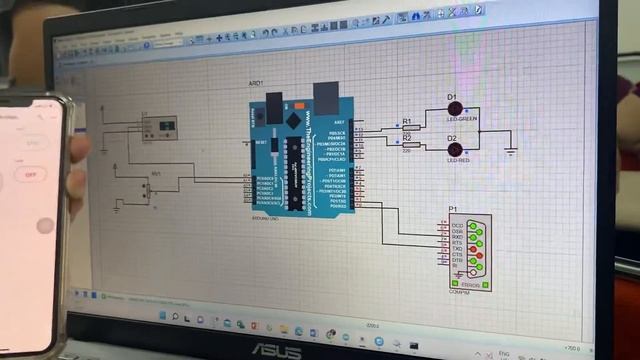Click the Redo arrow in the toolbar
The image size is (640, 360).
[274, 32]
